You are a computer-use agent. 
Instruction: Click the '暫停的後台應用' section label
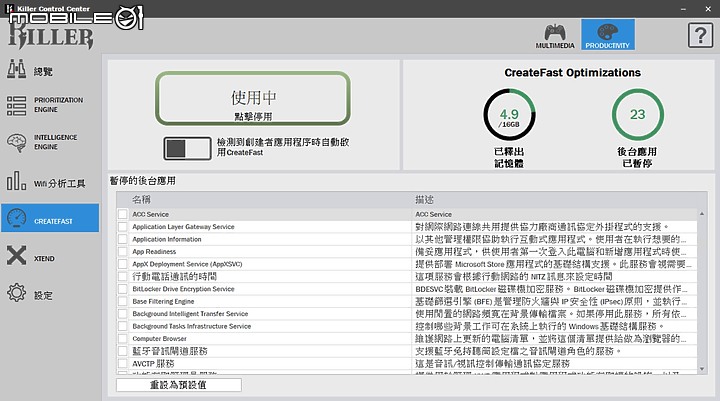tap(142, 181)
